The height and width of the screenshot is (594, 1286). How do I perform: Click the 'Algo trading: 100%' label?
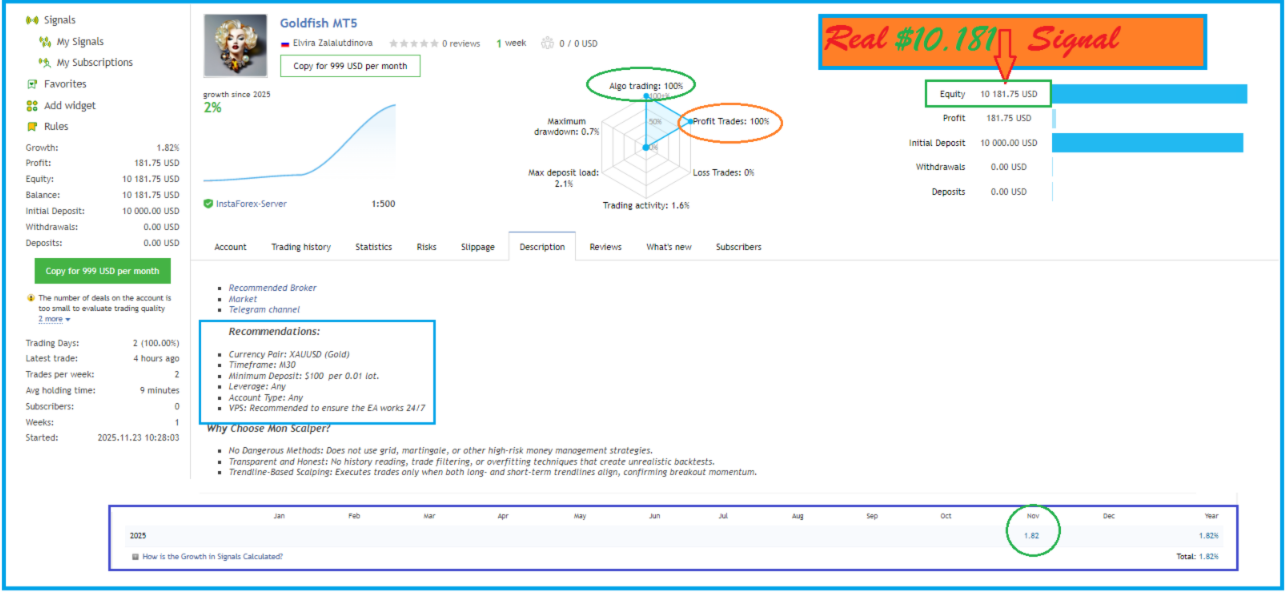point(646,87)
